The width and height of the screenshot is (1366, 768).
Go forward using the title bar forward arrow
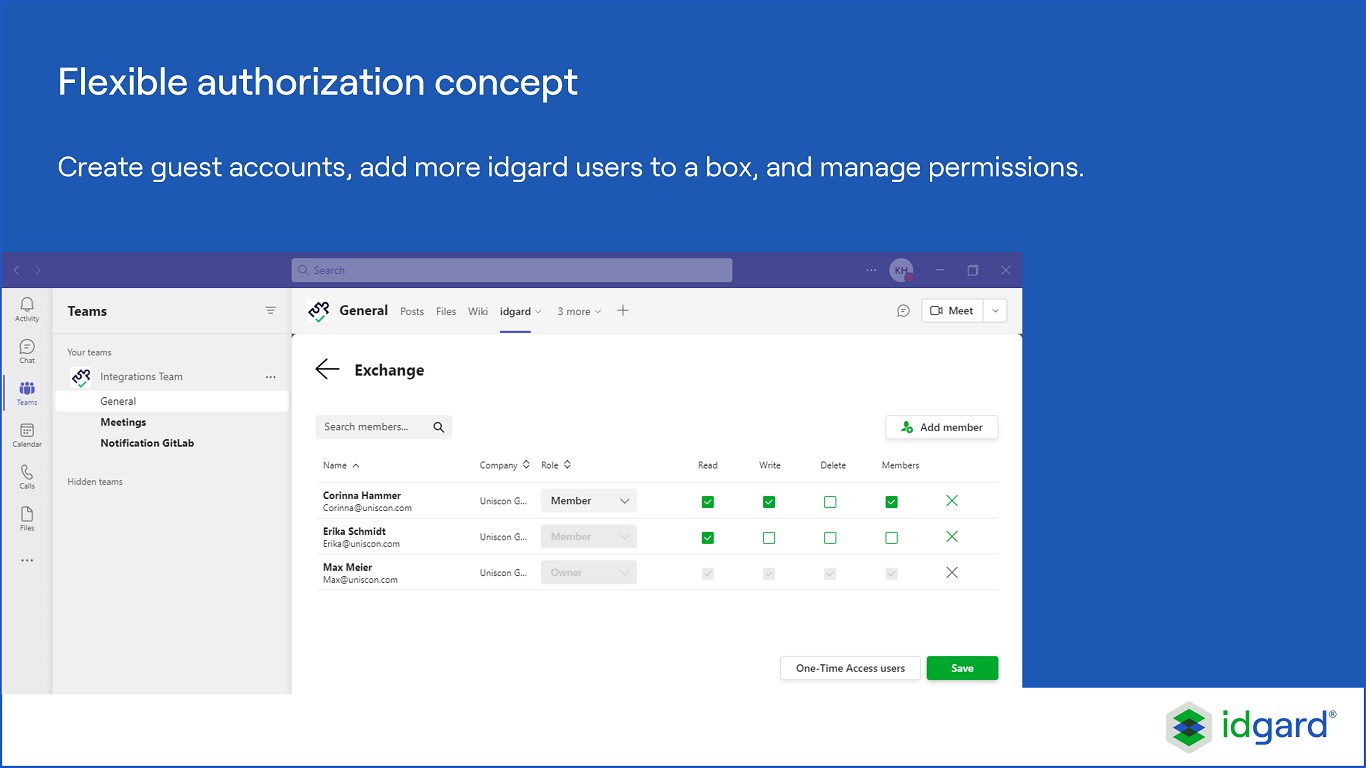click(38, 270)
